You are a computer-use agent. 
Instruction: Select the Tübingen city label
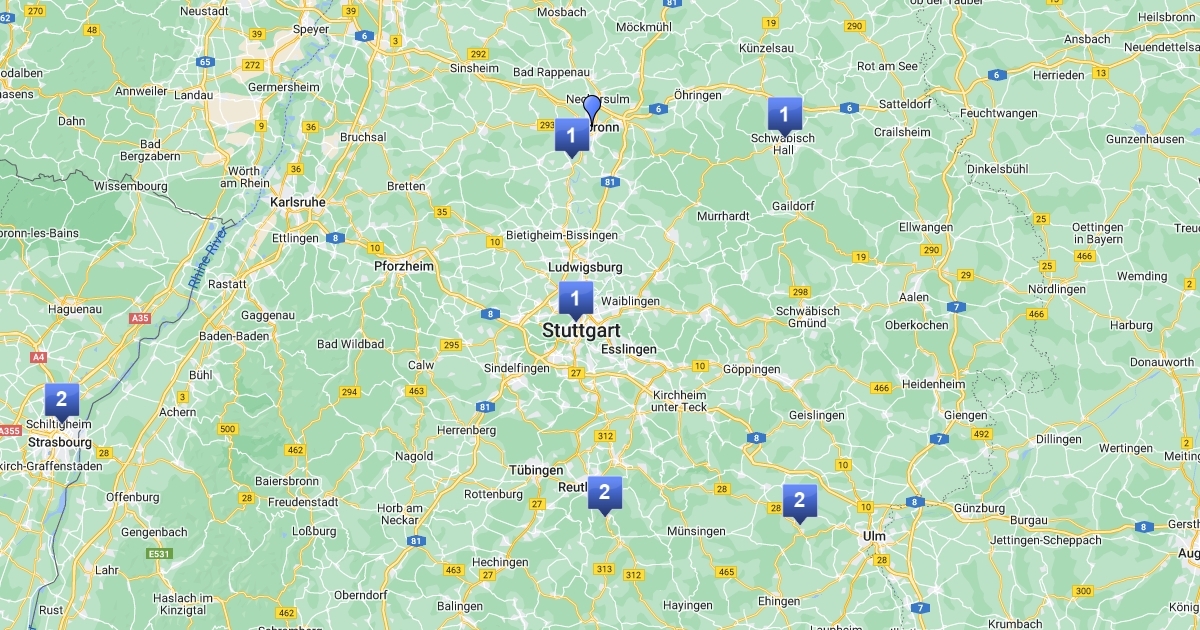[x=536, y=470]
